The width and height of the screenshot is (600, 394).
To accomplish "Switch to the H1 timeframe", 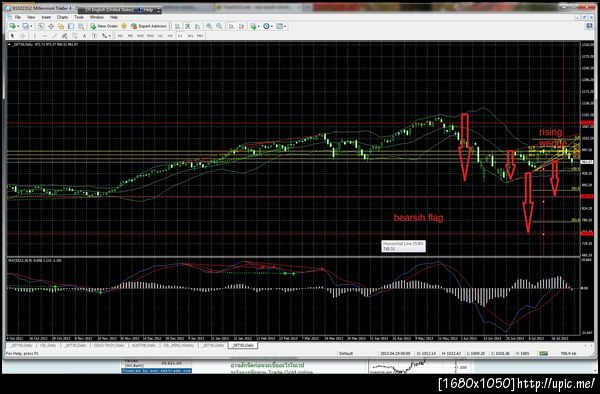I will click(160, 36).
